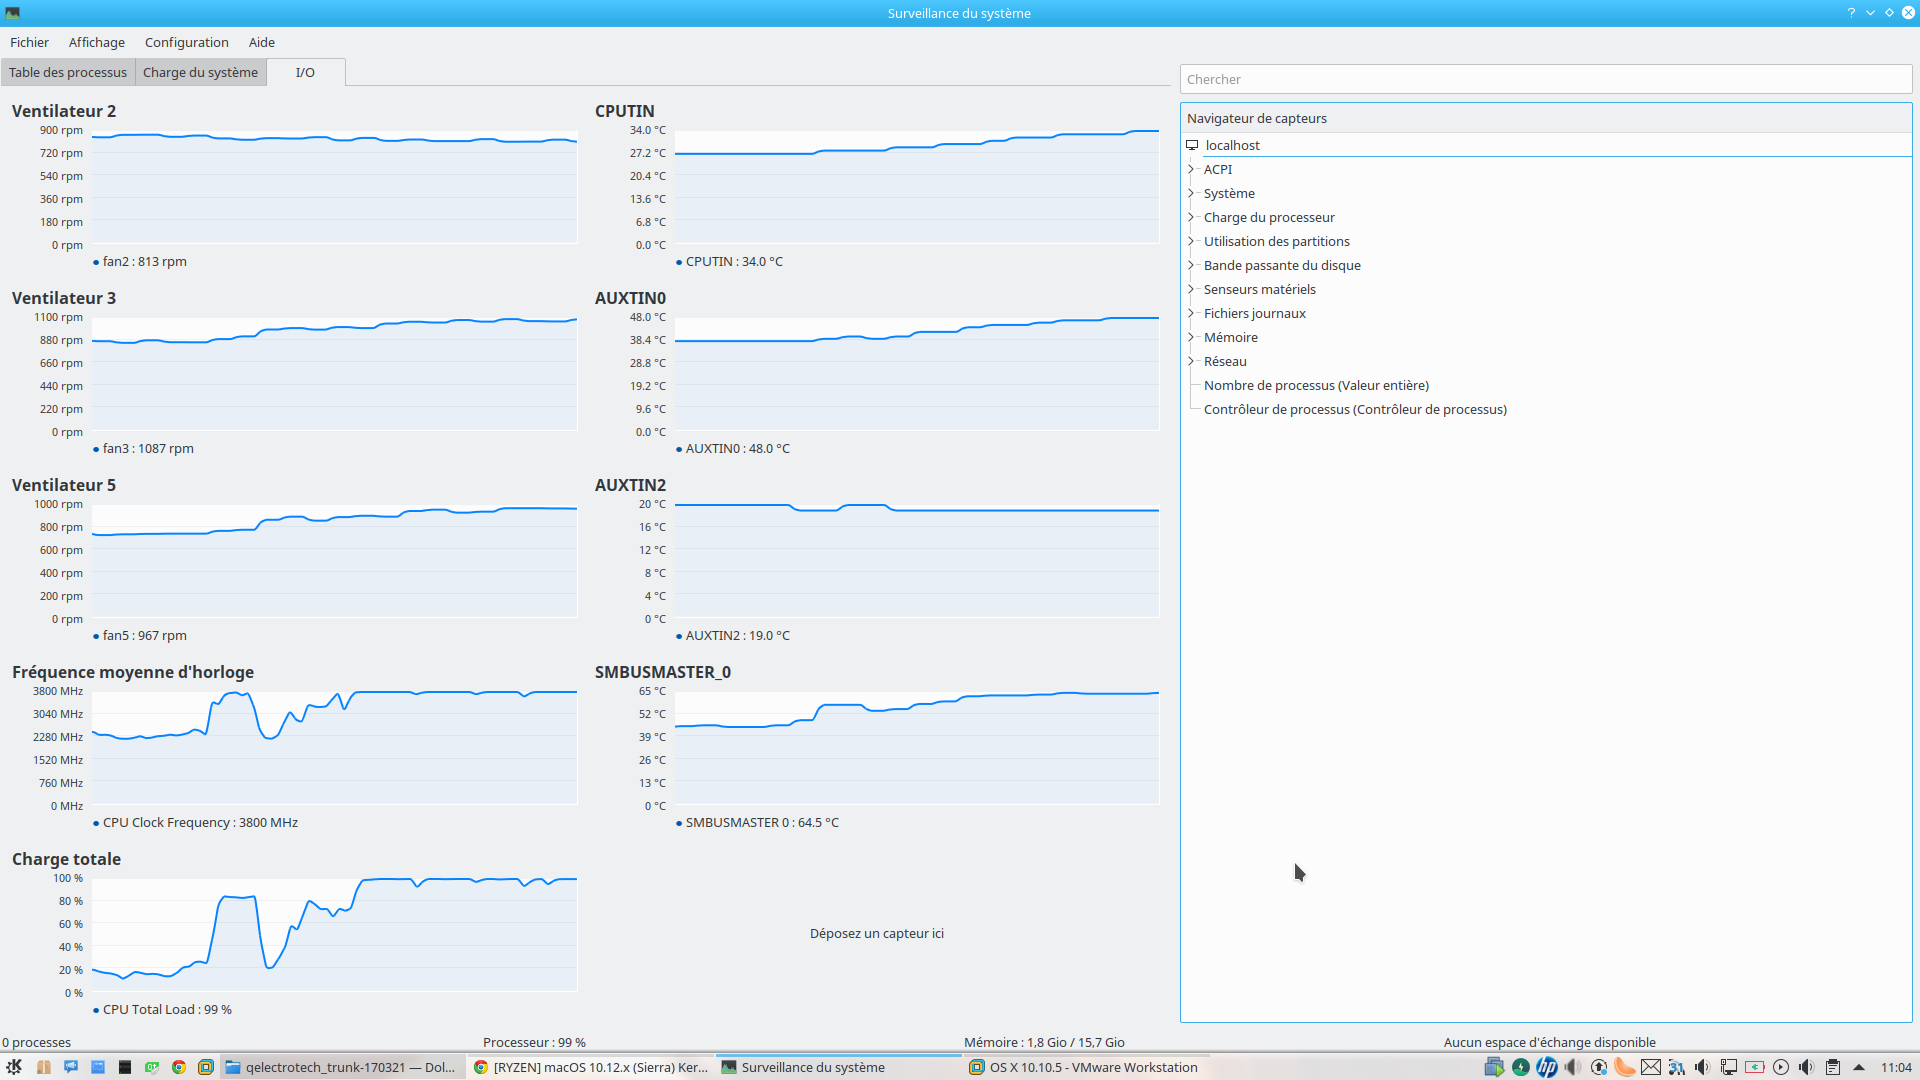Open the Aide menu
This screenshot has width=1920, height=1080.
click(x=262, y=42)
